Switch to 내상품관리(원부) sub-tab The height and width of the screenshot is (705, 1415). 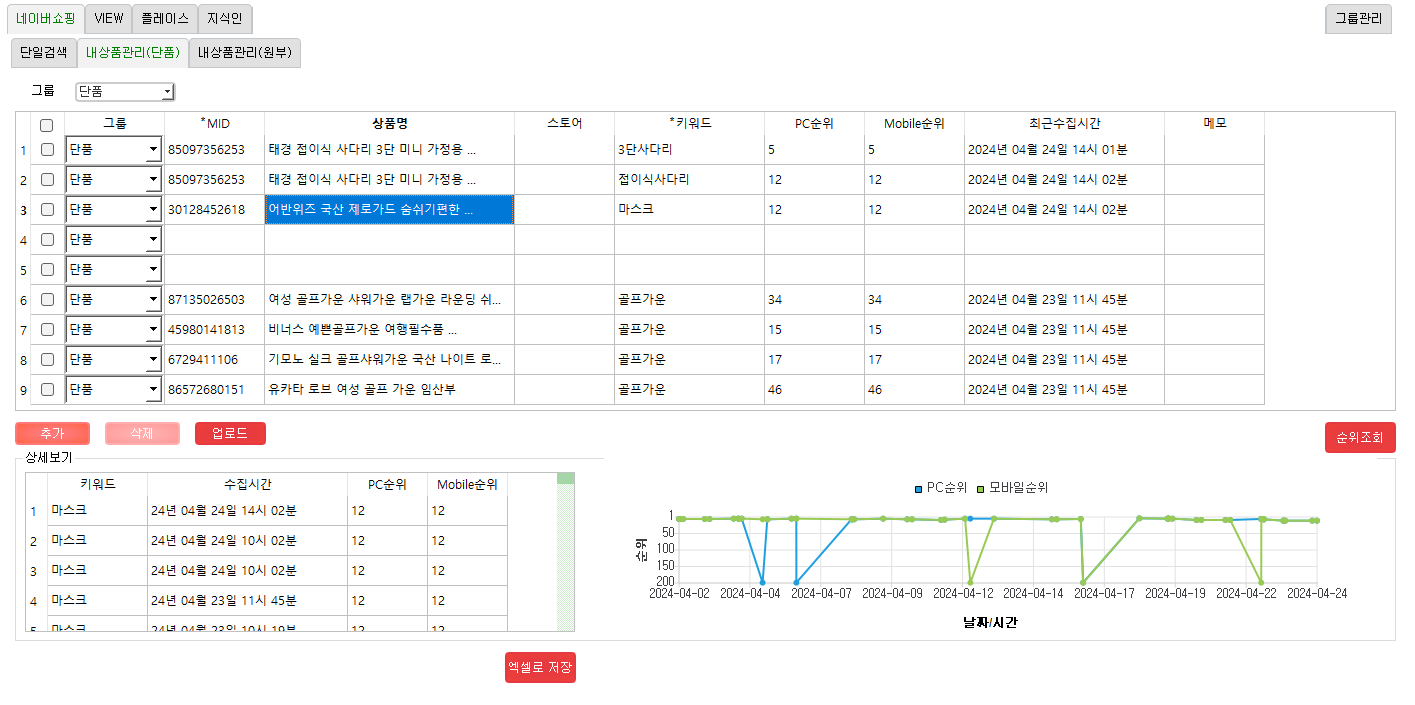244,53
